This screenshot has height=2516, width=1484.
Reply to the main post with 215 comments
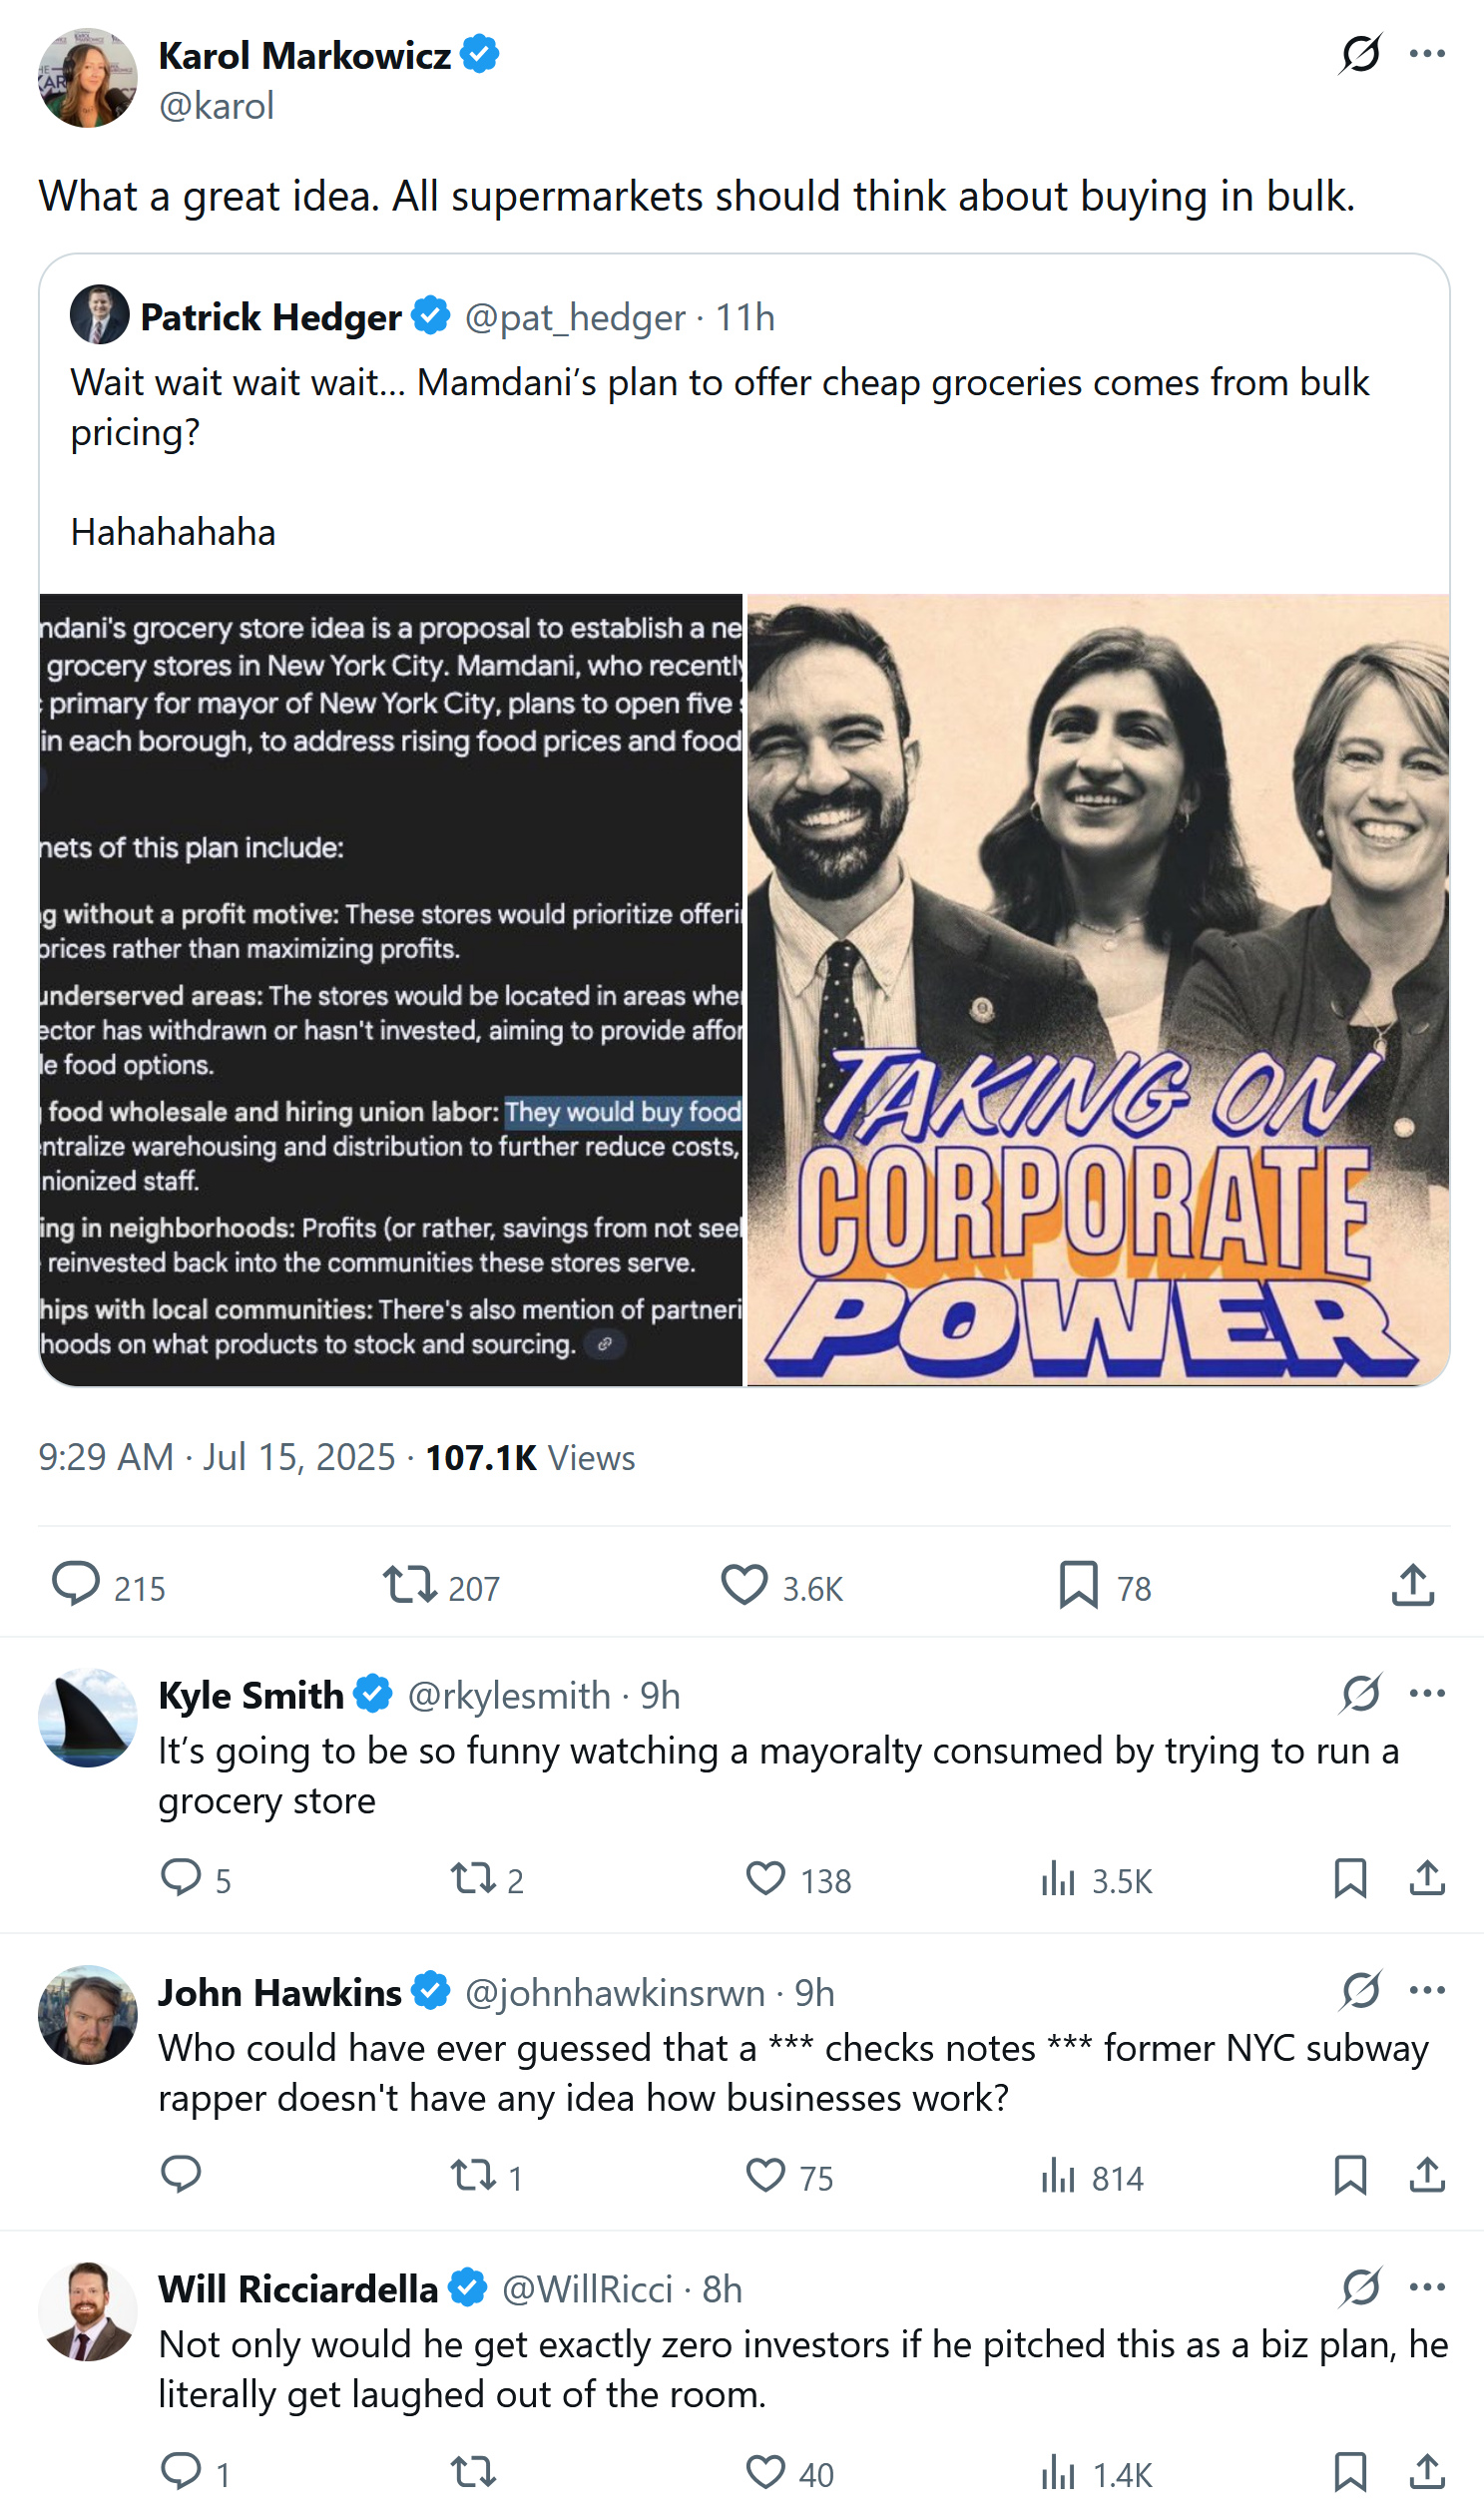[x=76, y=1586]
